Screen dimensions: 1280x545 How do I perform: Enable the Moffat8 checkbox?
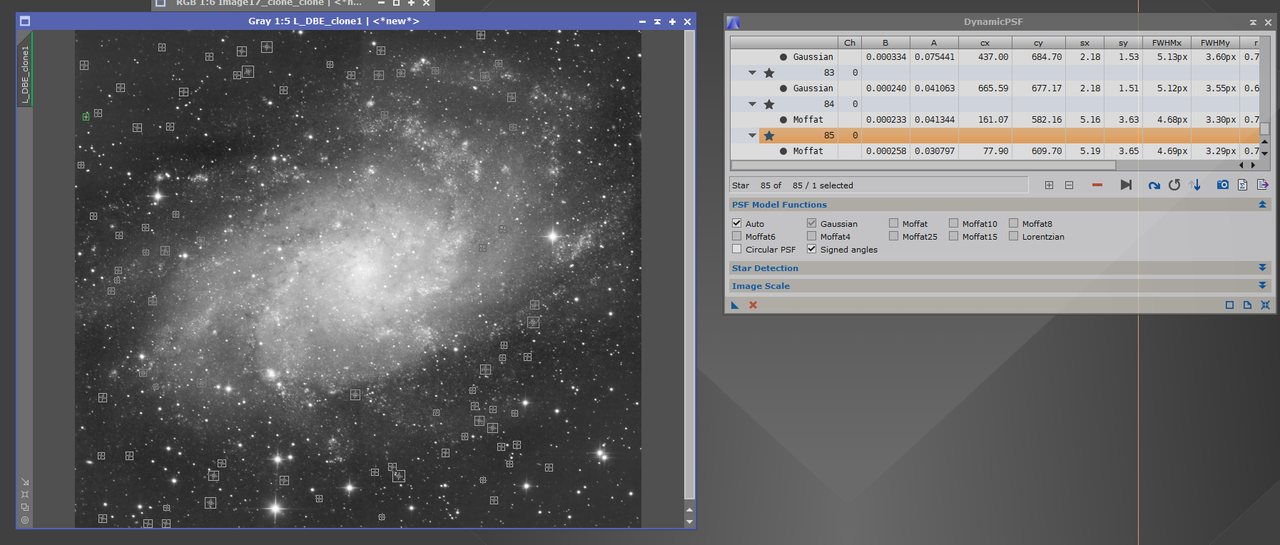[x=1014, y=224]
